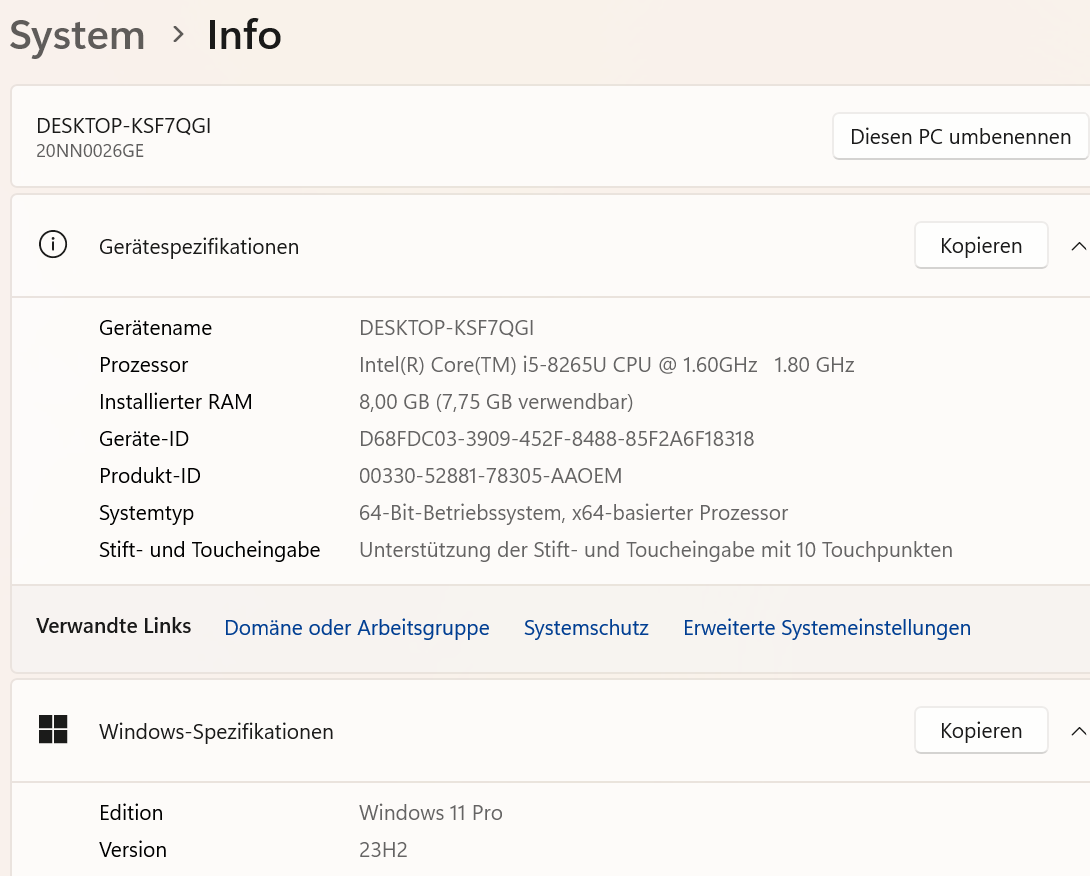Screen dimensions: 1090x876
Task: Click the model number 20NN0026GE
Action: click(x=90, y=151)
